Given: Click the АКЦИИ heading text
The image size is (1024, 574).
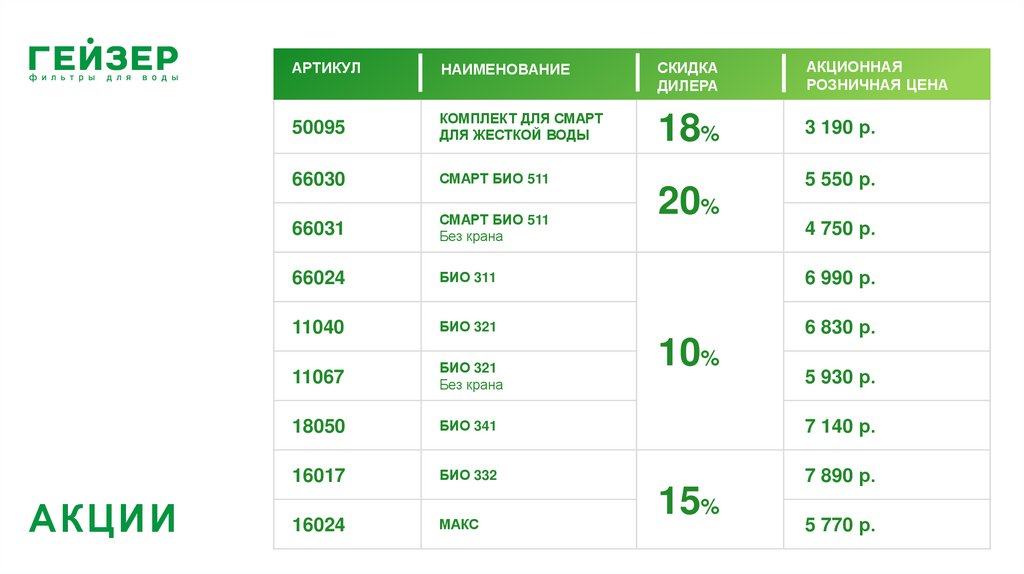Looking at the screenshot, I should [103, 519].
